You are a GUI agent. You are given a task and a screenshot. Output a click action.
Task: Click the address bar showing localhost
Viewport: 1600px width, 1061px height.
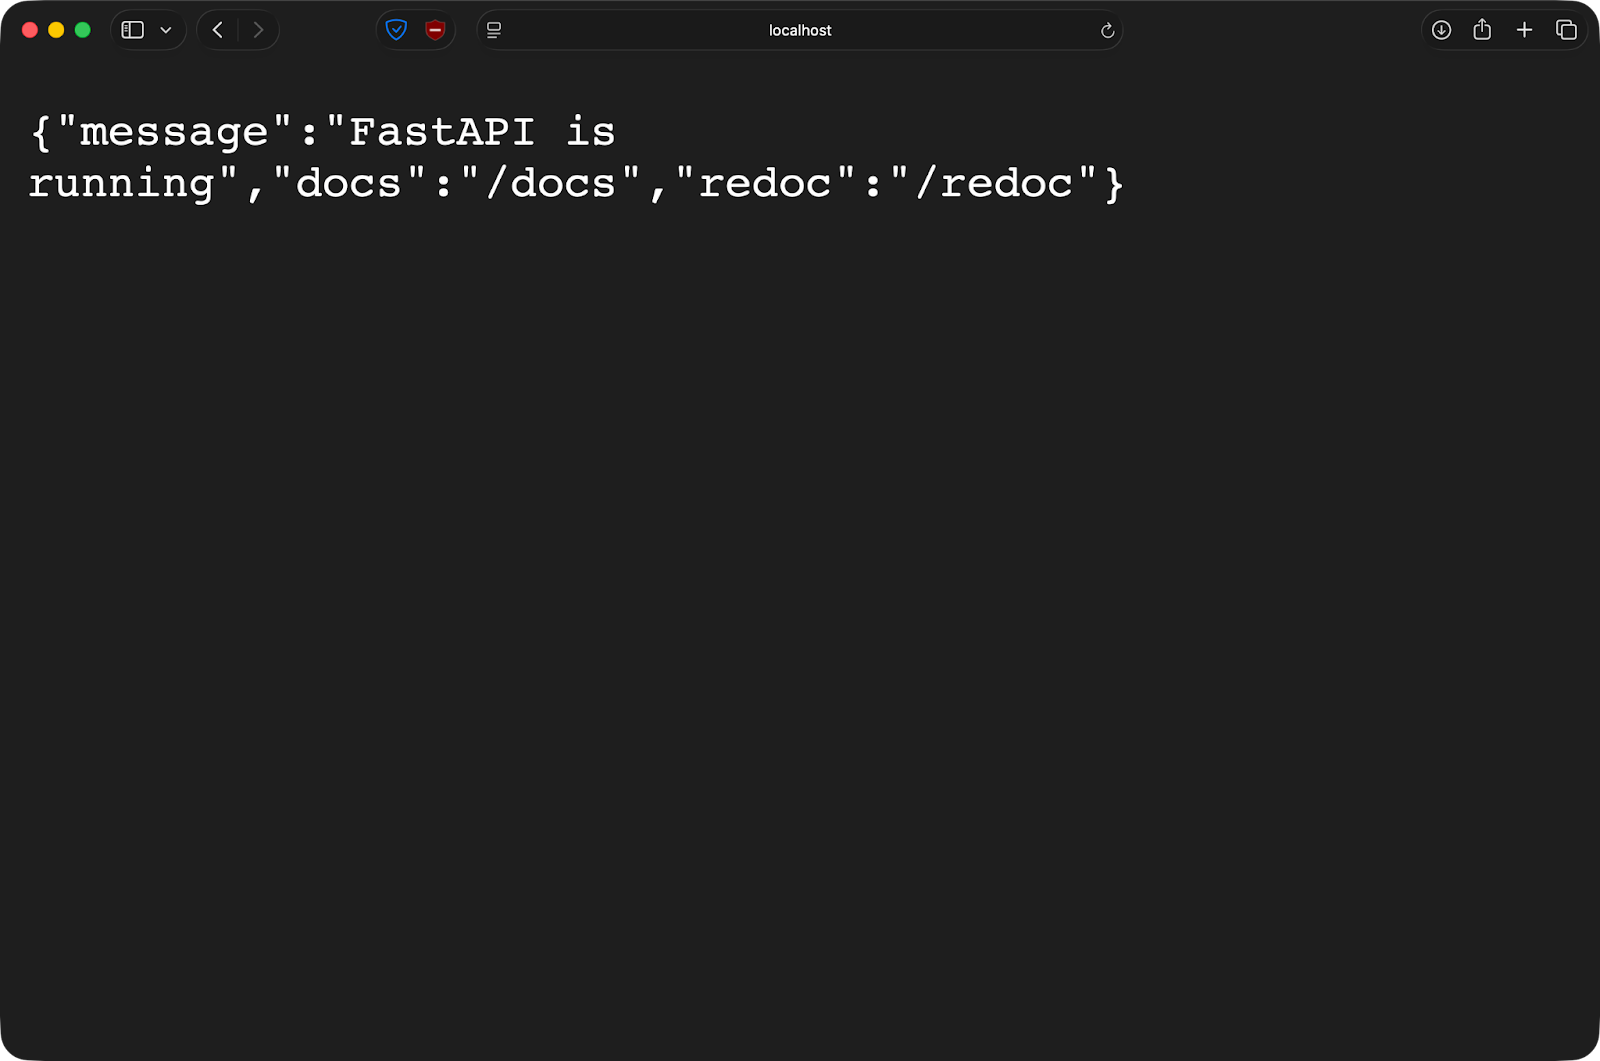799,30
